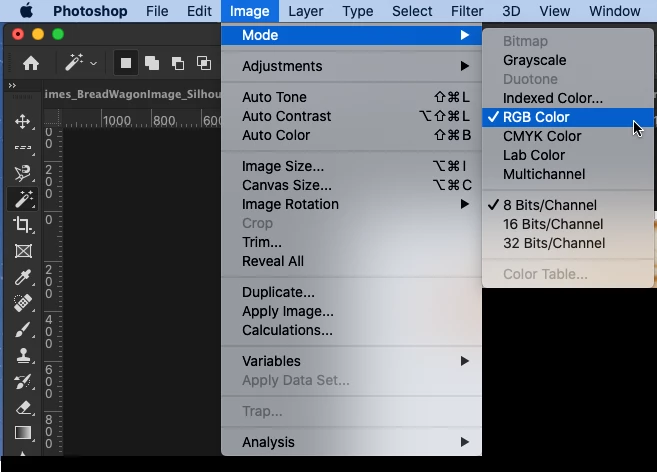The height and width of the screenshot is (472, 657).
Task: Apply Auto Color
Action: tap(352, 135)
